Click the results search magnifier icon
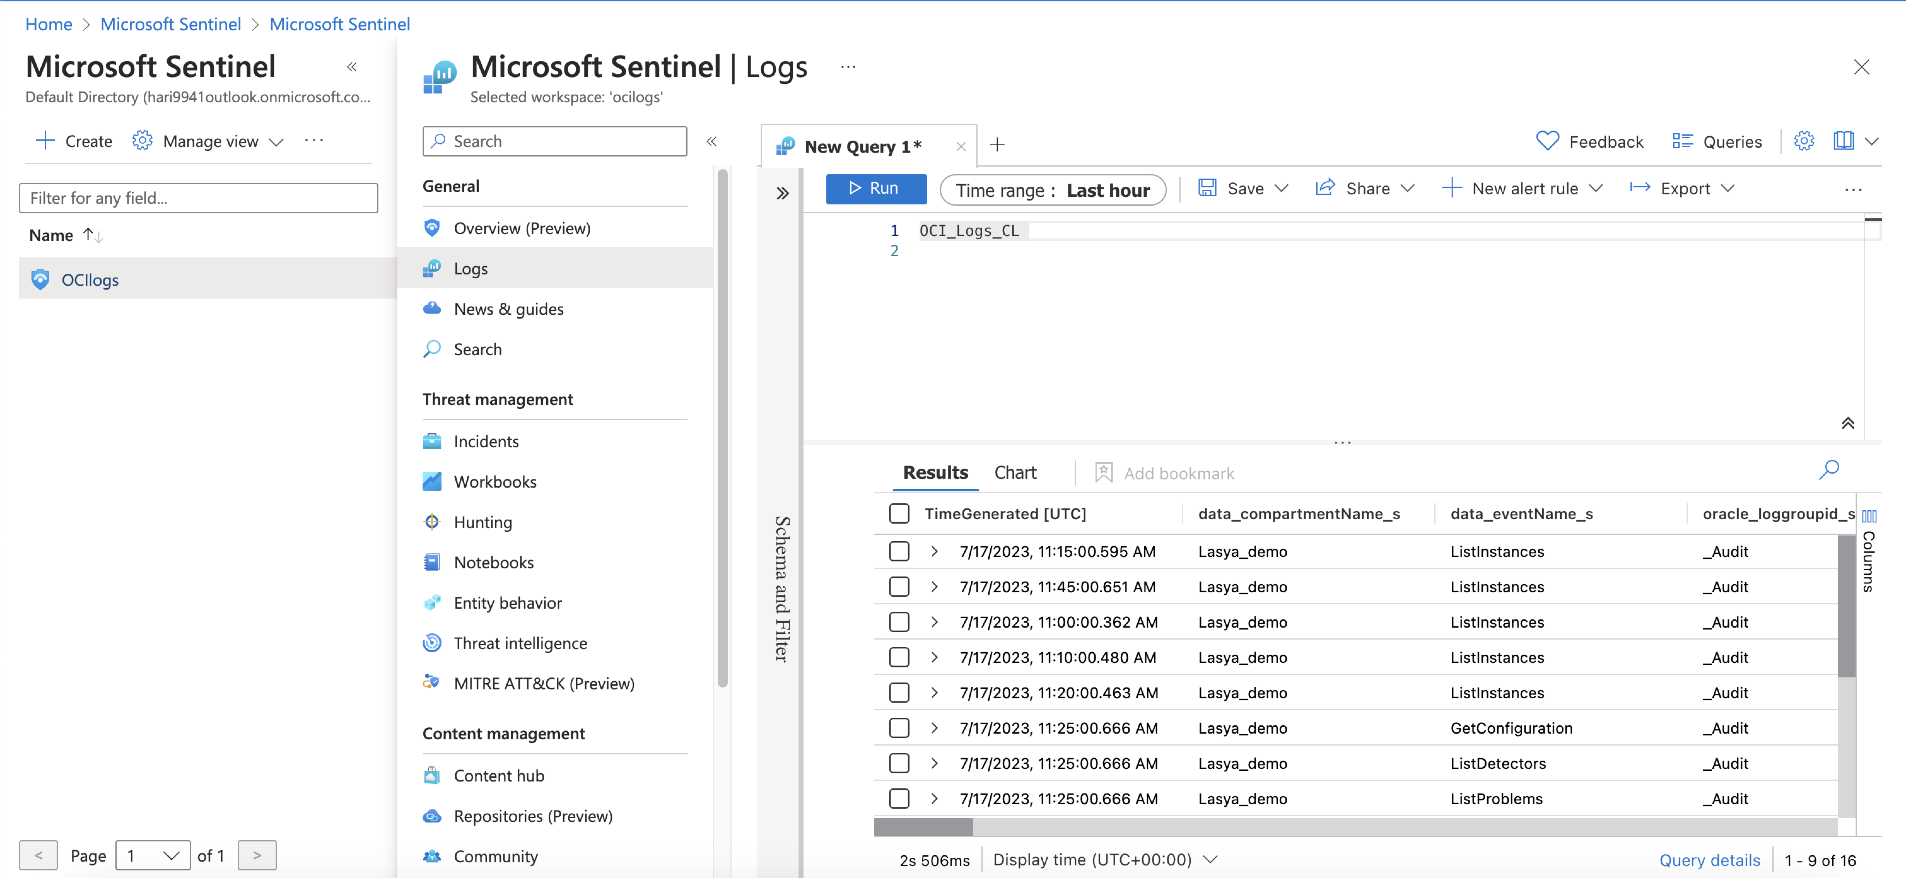This screenshot has height=878, width=1906. point(1829,469)
